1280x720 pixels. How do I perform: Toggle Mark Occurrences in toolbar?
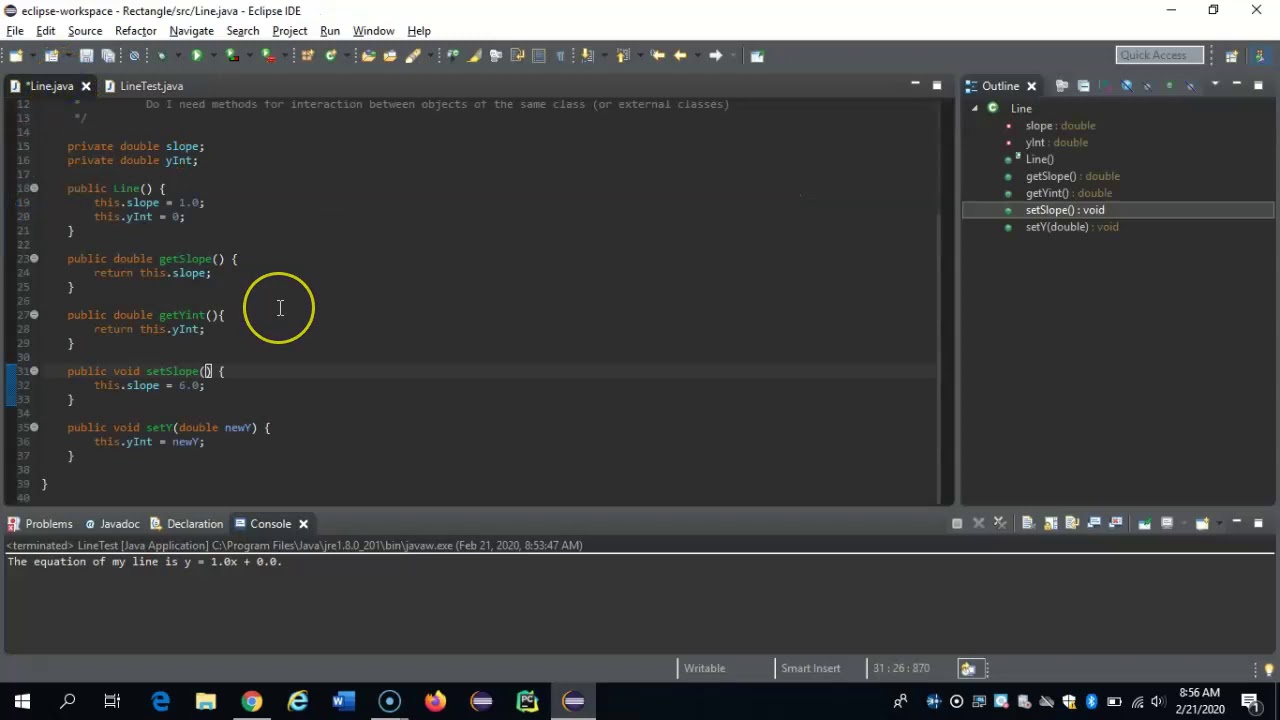pyautogui.click(x=474, y=55)
